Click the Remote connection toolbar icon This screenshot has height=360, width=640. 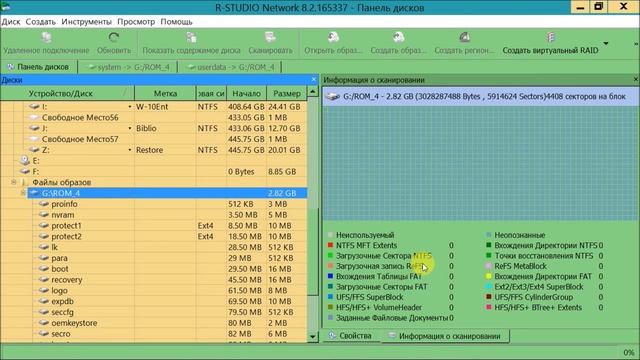click(x=47, y=38)
